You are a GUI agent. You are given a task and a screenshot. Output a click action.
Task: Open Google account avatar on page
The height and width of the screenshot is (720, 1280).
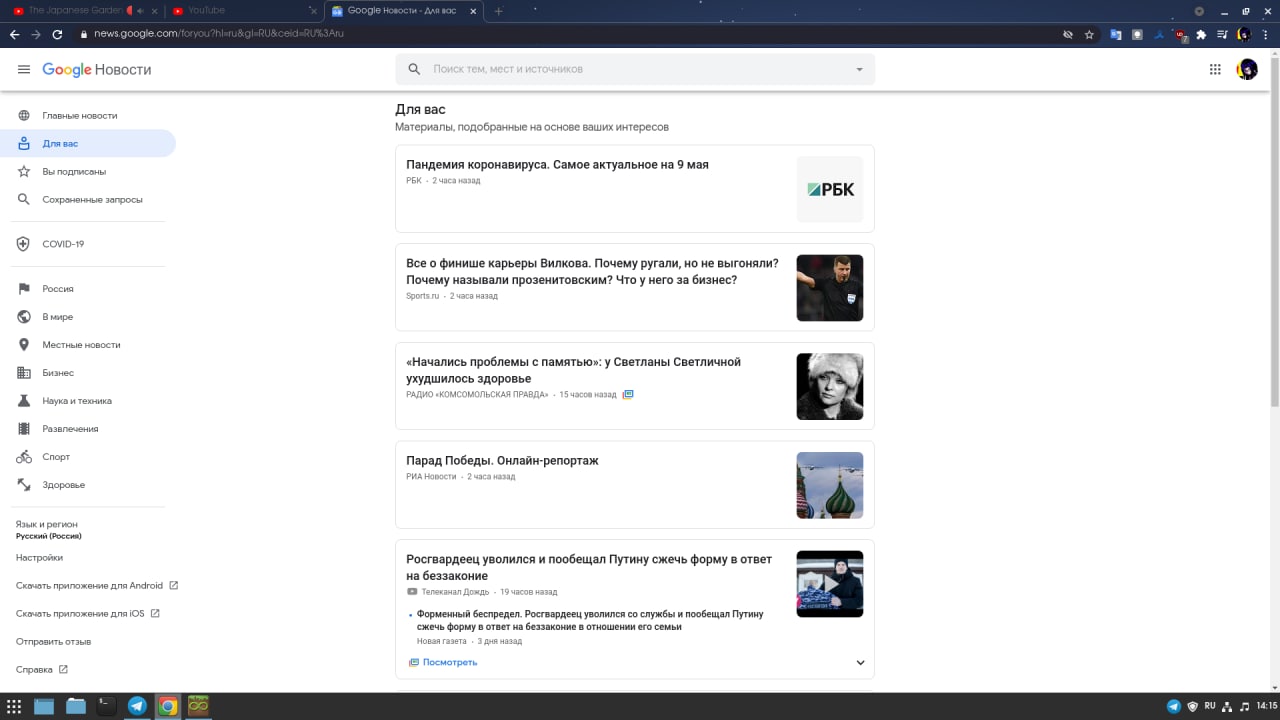[x=1247, y=69]
